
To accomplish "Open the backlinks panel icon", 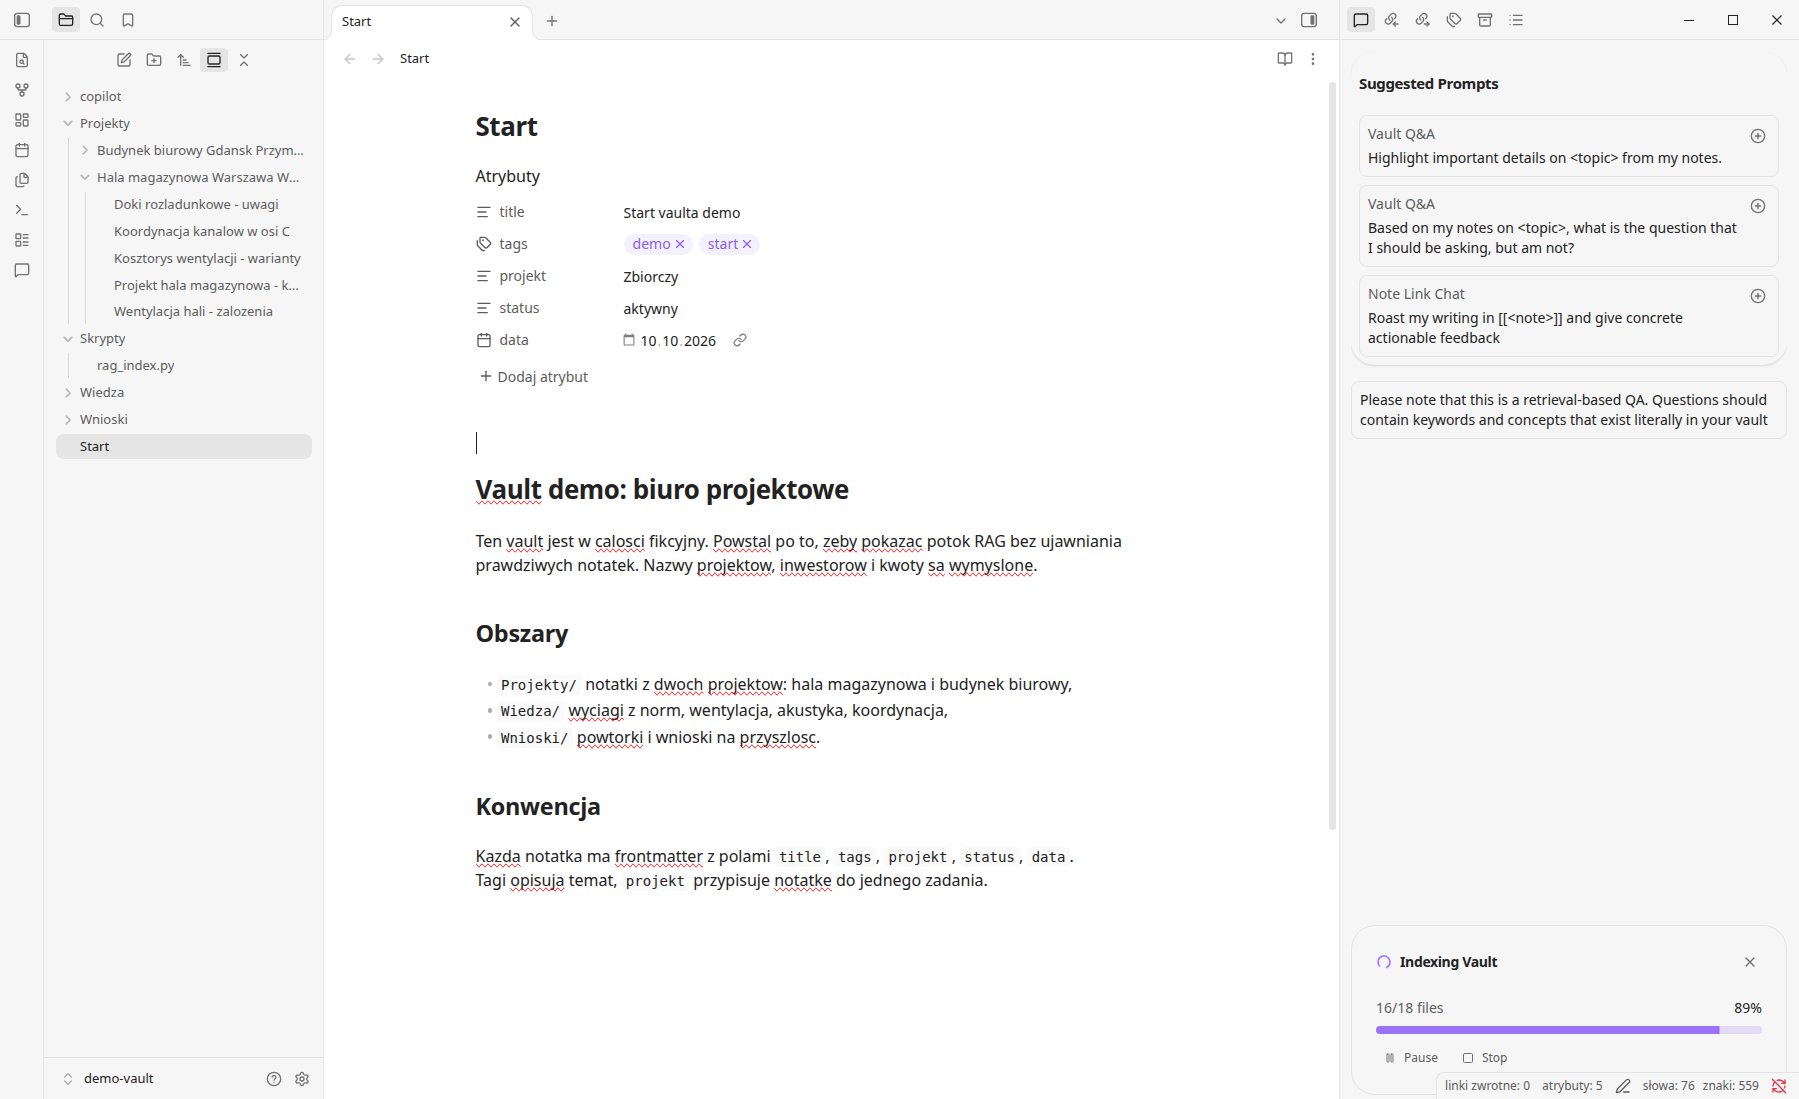I will (x=1391, y=20).
